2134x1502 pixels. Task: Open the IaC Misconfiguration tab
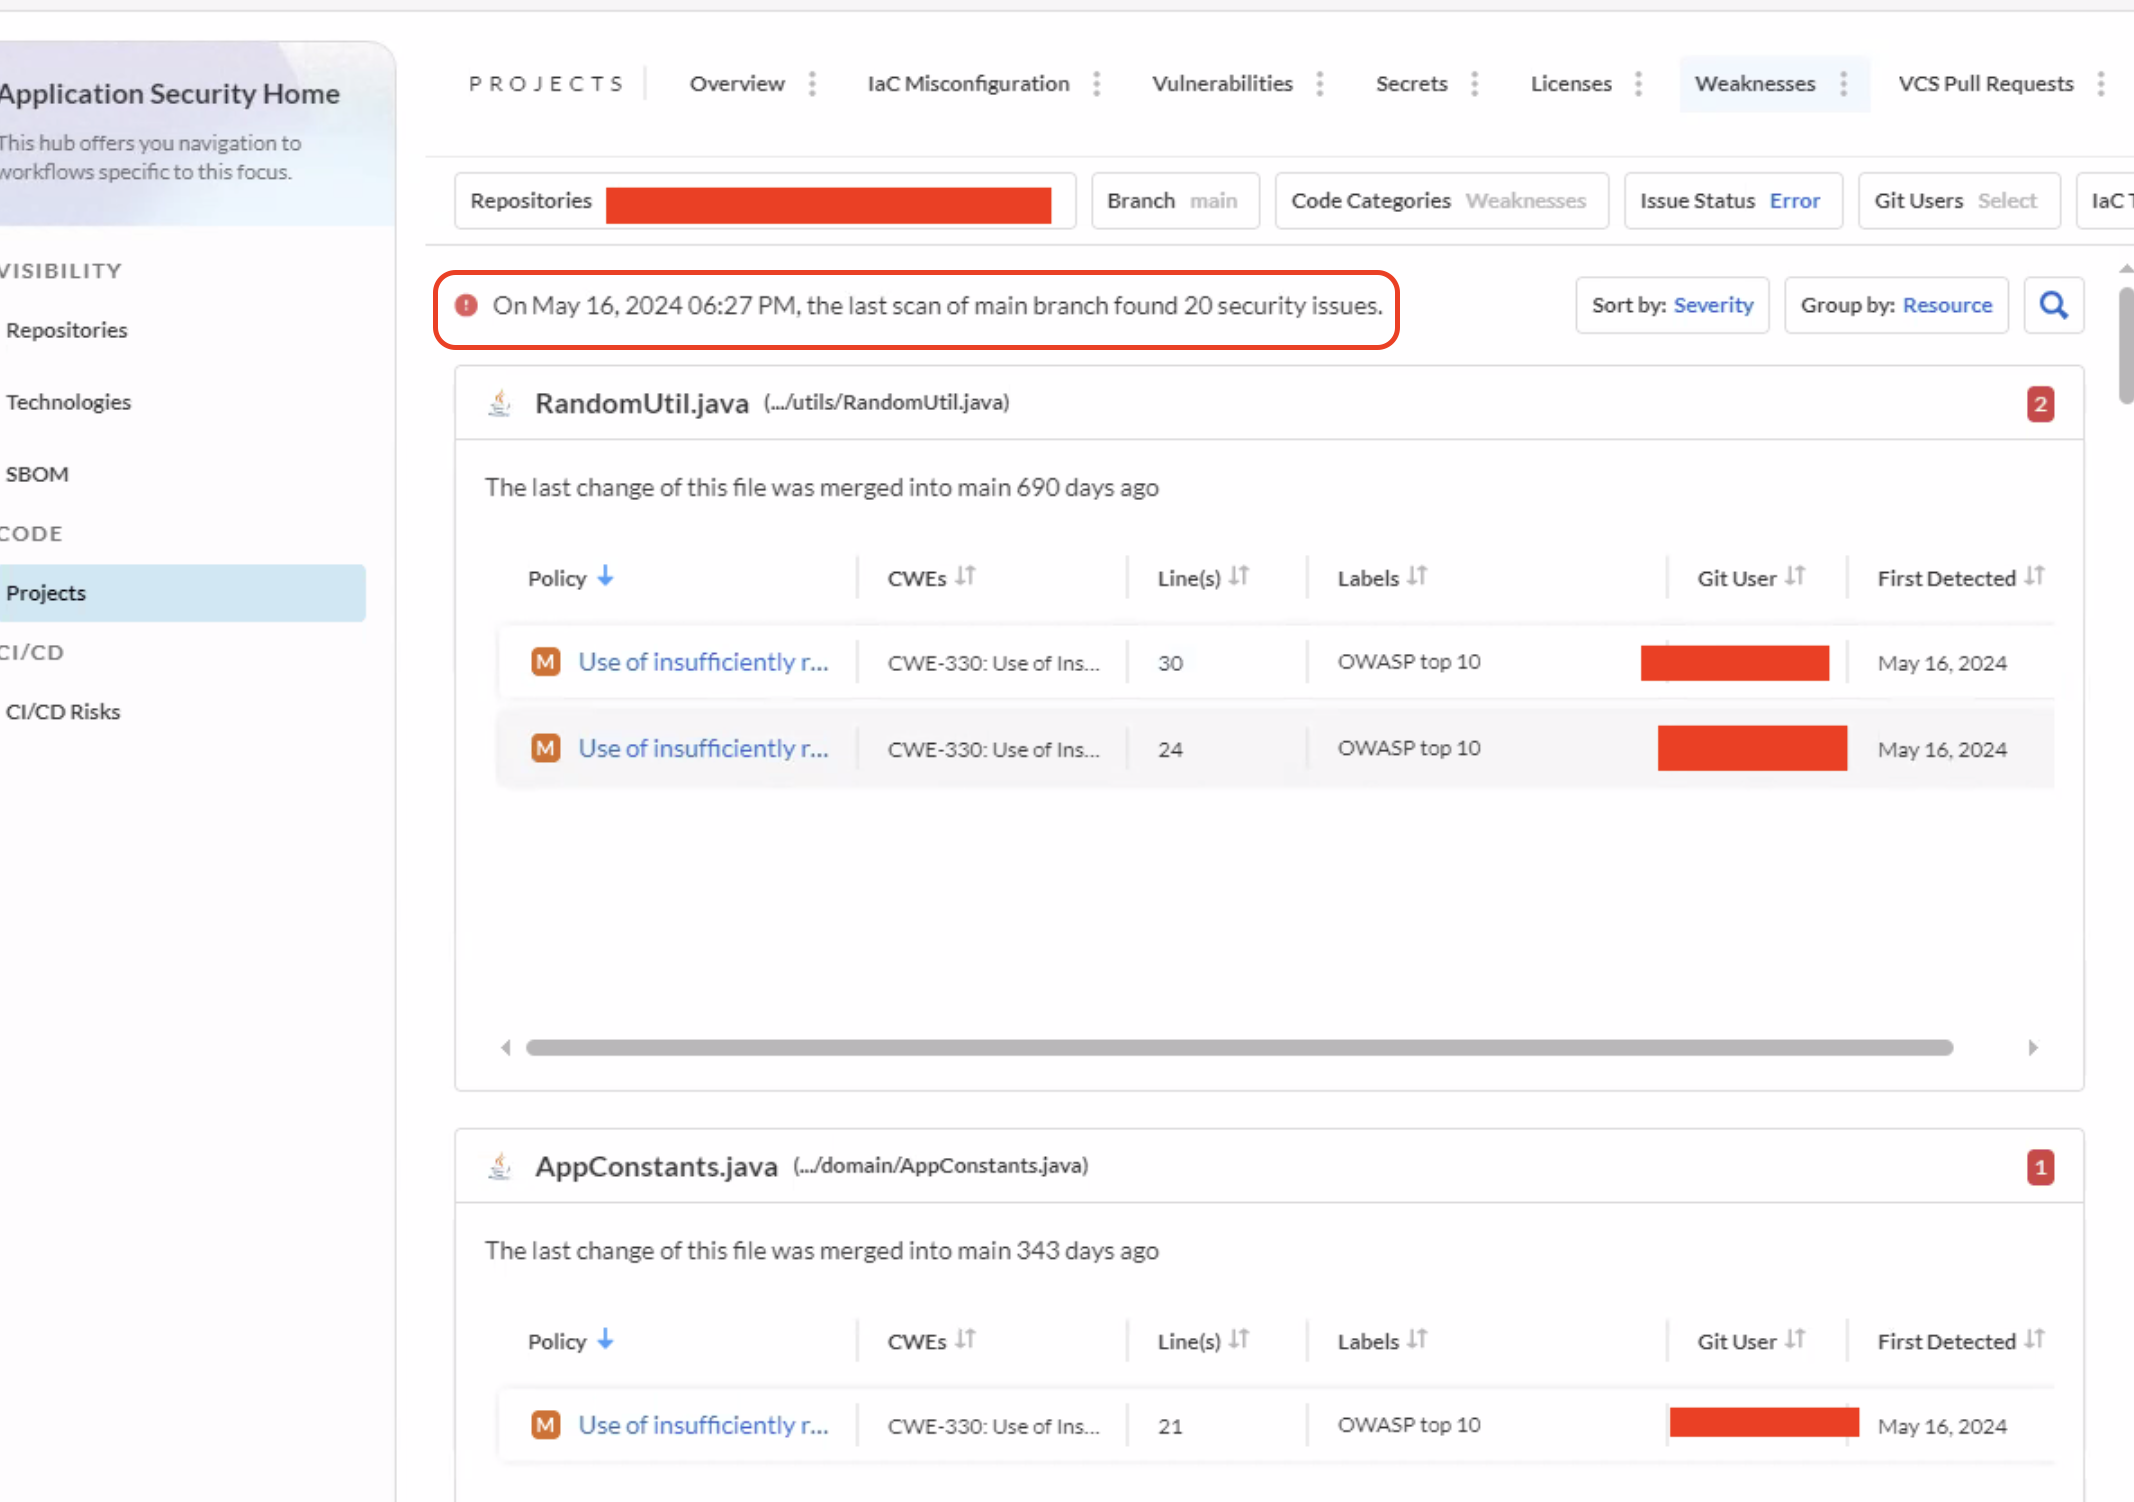(x=967, y=84)
